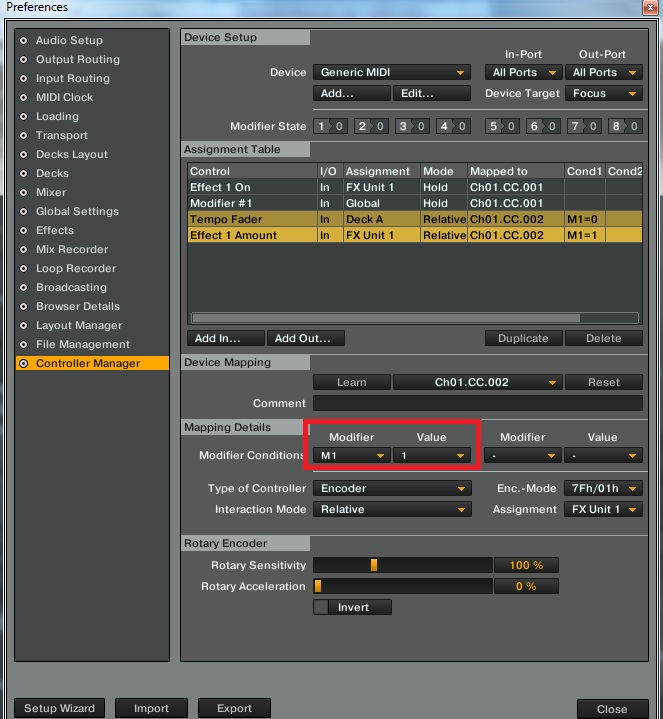Select Effects in the sidebar
Viewport: 663px width, 719px height.
(x=55, y=230)
